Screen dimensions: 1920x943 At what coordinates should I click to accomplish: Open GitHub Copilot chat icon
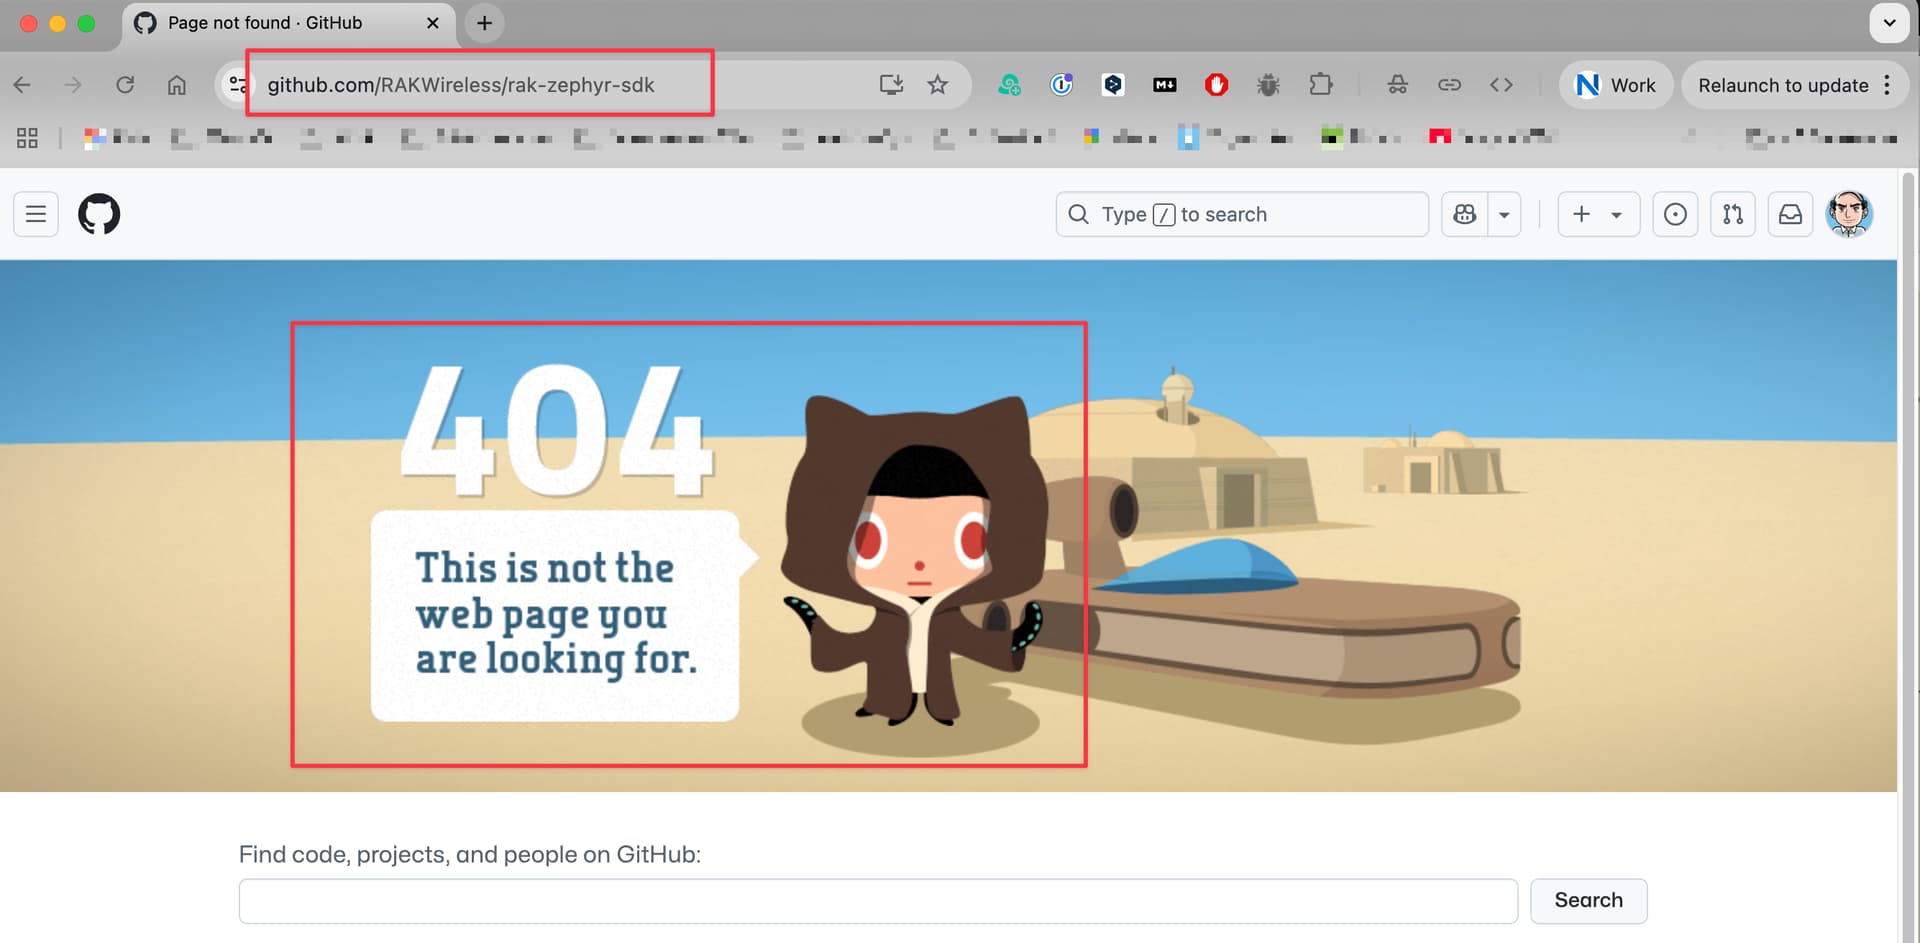pyautogui.click(x=1464, y=214)
